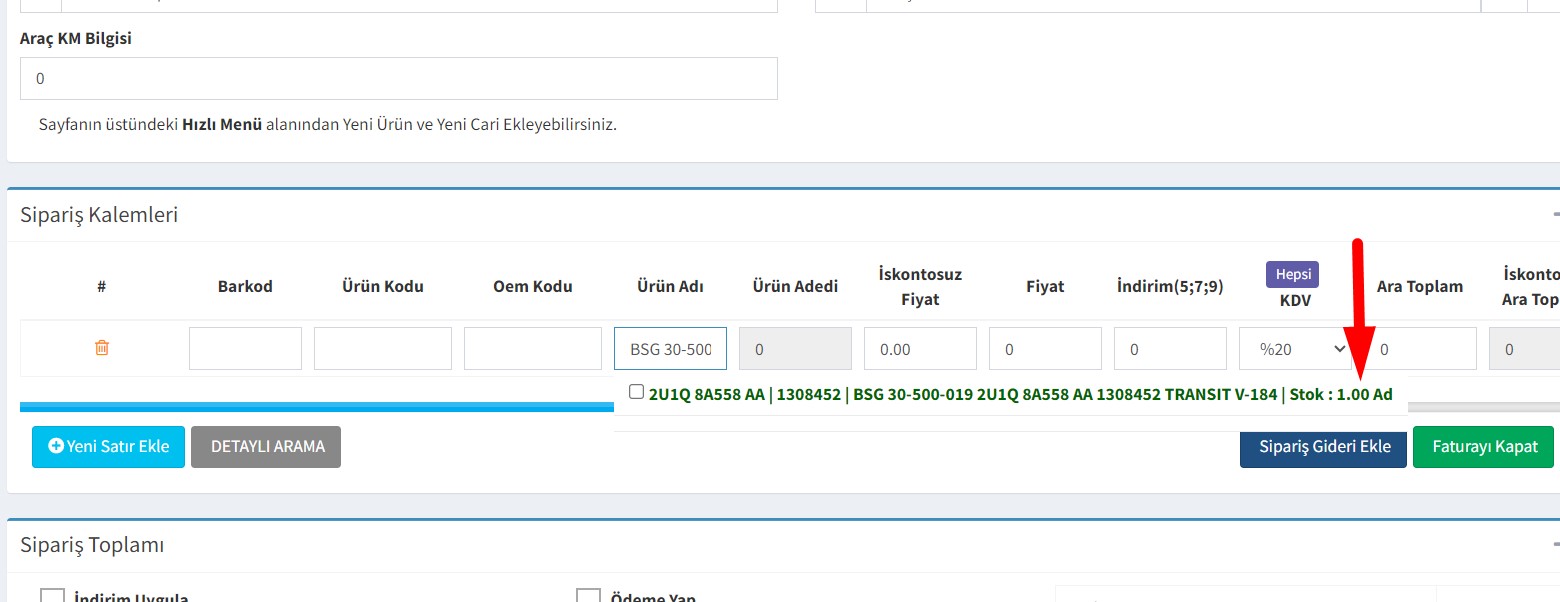Select the Oem Kodu text box
This screenshot has width=1560, height=602.
(532, 349)
